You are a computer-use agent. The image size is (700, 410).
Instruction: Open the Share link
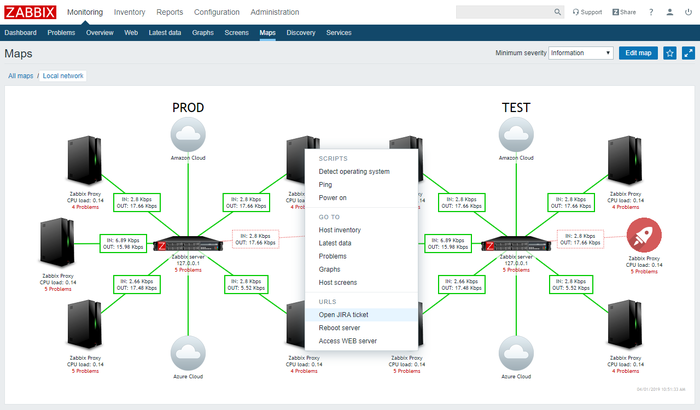point(624,12)
